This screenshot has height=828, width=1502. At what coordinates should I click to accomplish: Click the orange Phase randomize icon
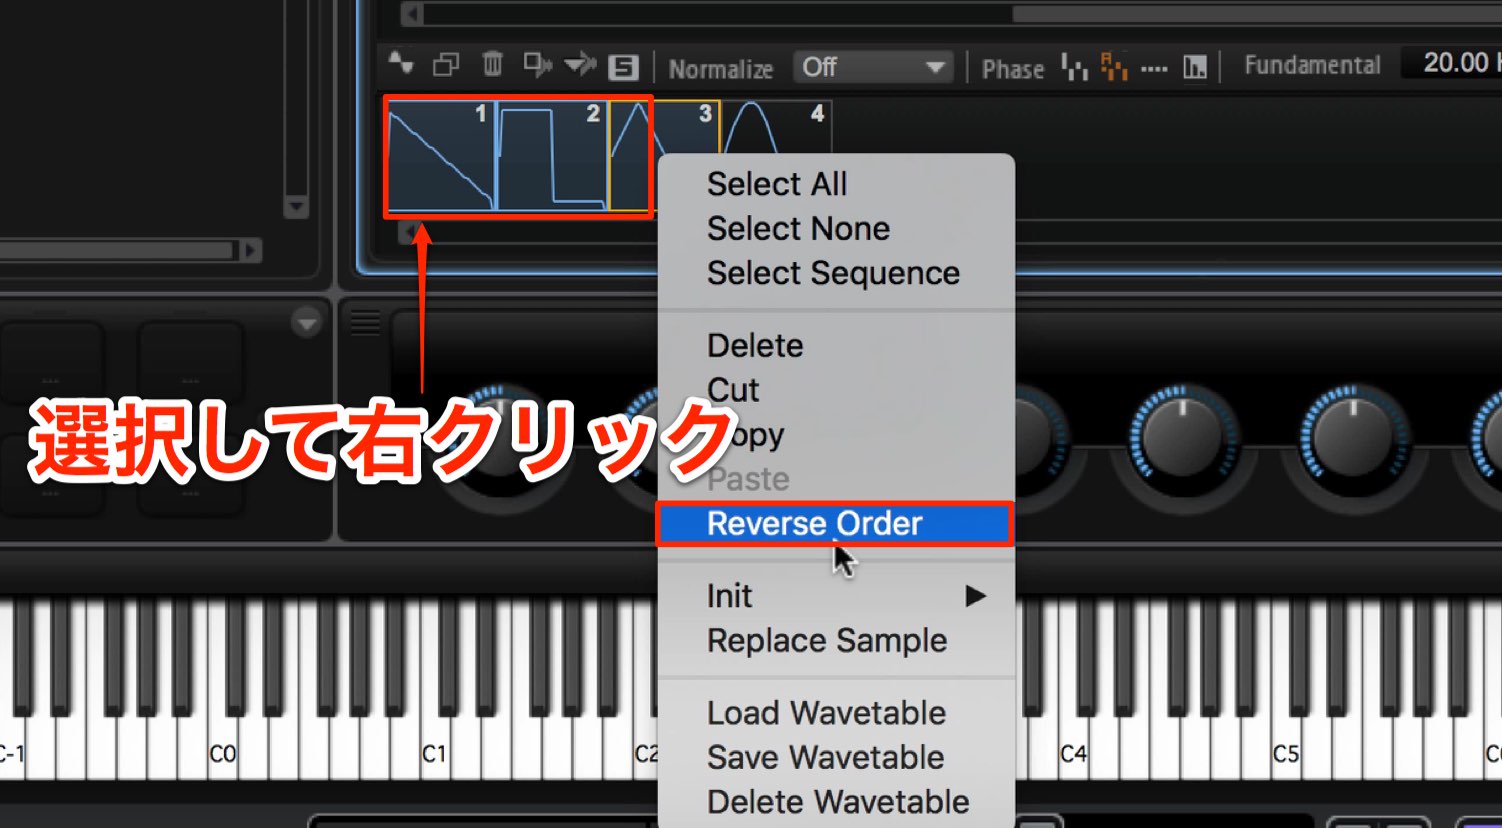(x=1113, y=67)
